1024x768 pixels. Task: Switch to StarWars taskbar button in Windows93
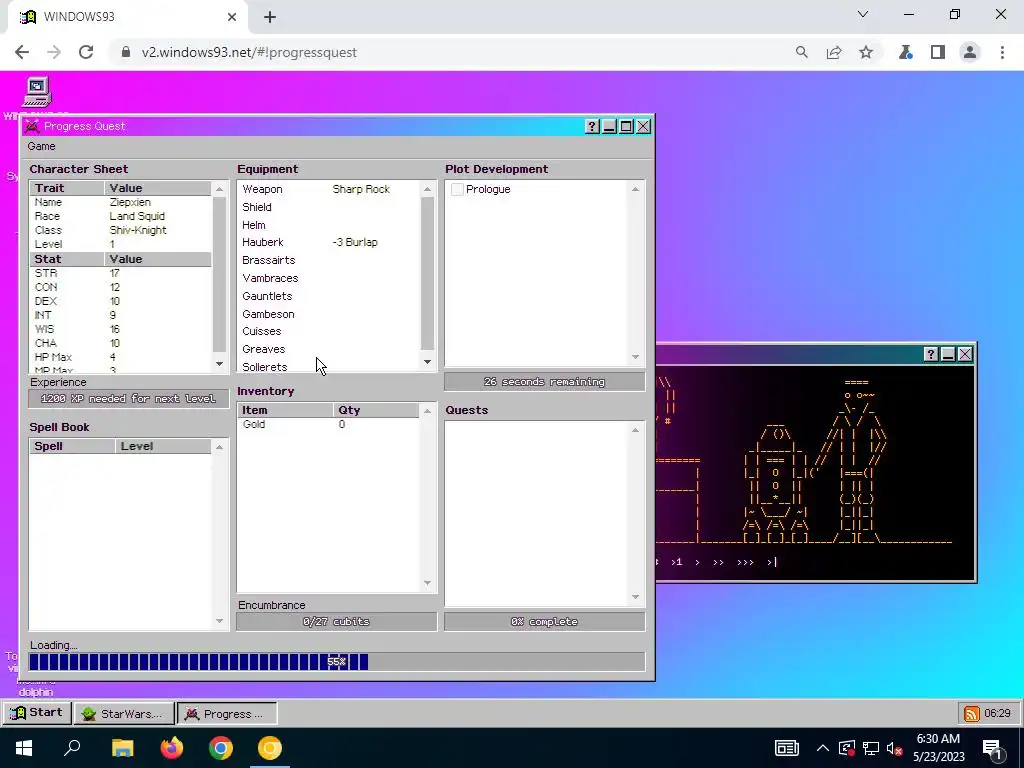click(x=124, y=714)
